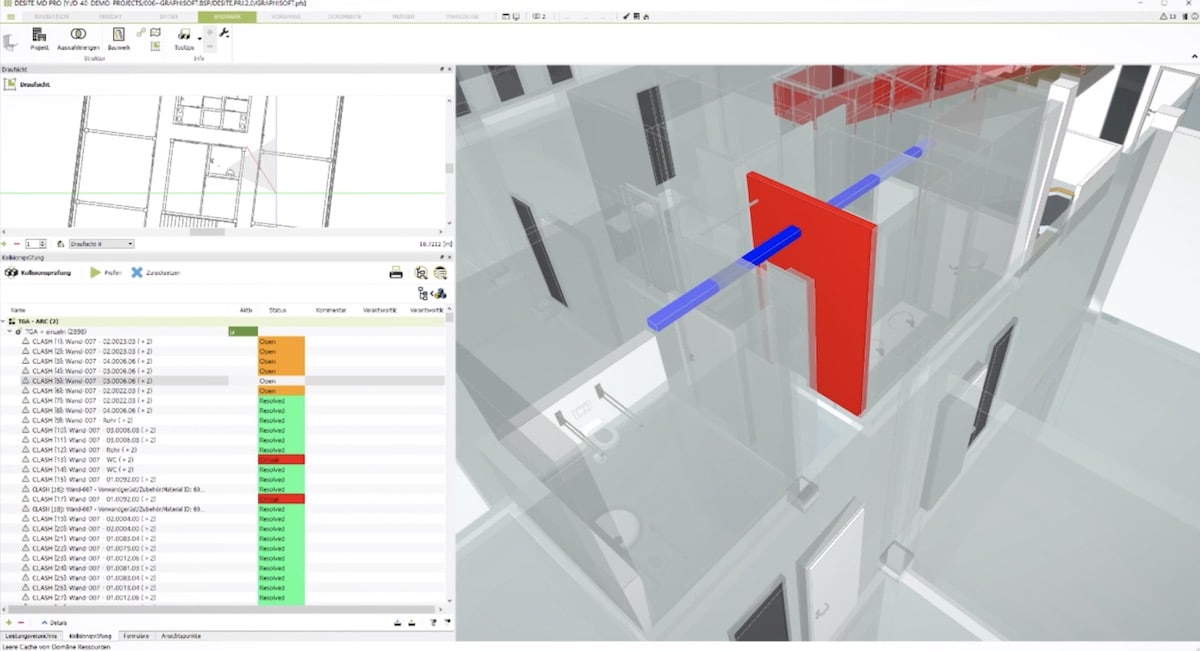Screen dimensions: 1200x651
Task: Click the printer icon in the Kollisionsprüfung panel
Action: (x=396, y=272)
